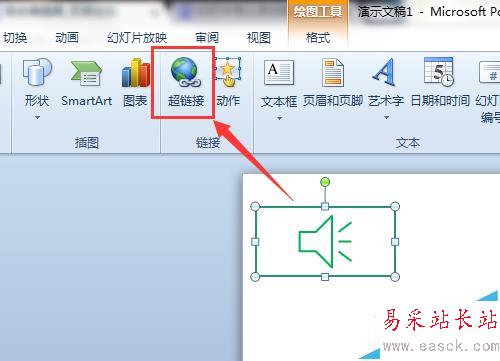Image resolution: width=500 pixels, height=361 pixels.
Task: Click the top-left corner handle of shape
Action: [x=255, y=207]
